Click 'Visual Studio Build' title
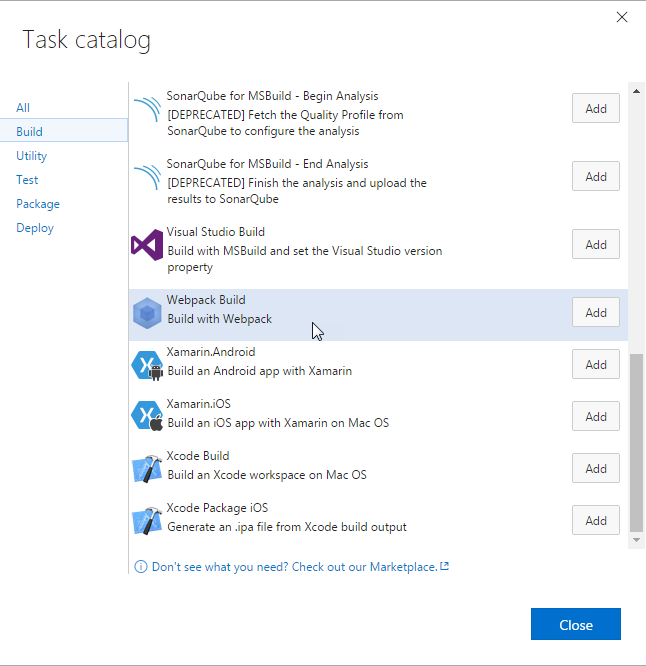646x666 pixels. tap(216, 232)
